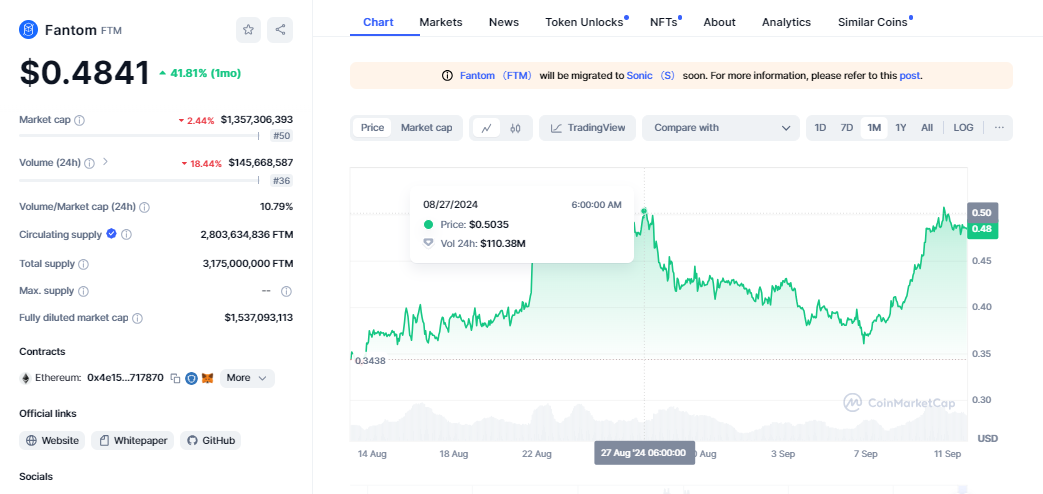Viewport: 1043px width, 494px height.
Task: Set chart range to 1D
Action: (x=821, y=128)
